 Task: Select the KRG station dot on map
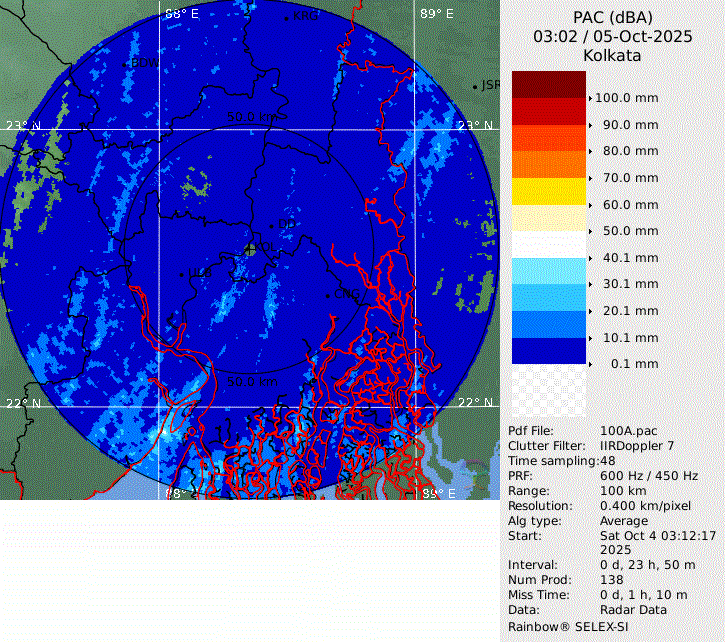pos(286,18)
